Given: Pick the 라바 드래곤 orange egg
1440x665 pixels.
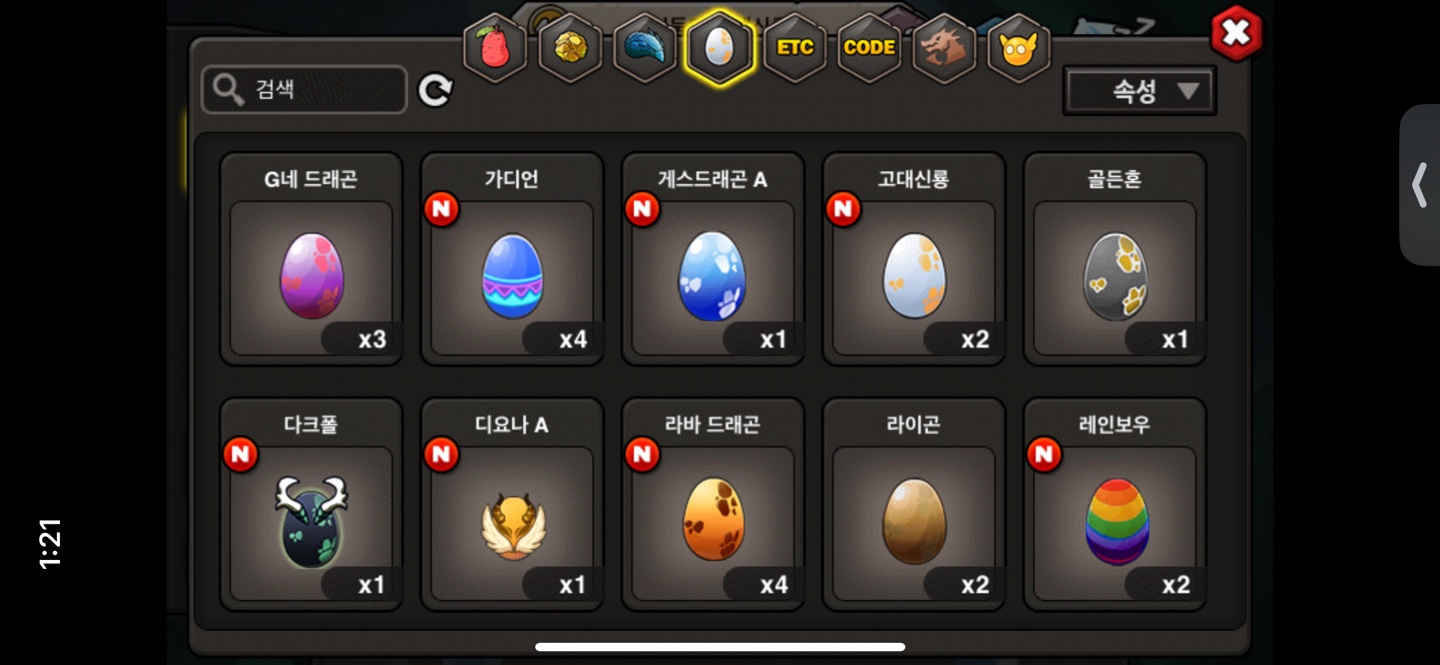Looking at the screenshot, I should (713, 505).
